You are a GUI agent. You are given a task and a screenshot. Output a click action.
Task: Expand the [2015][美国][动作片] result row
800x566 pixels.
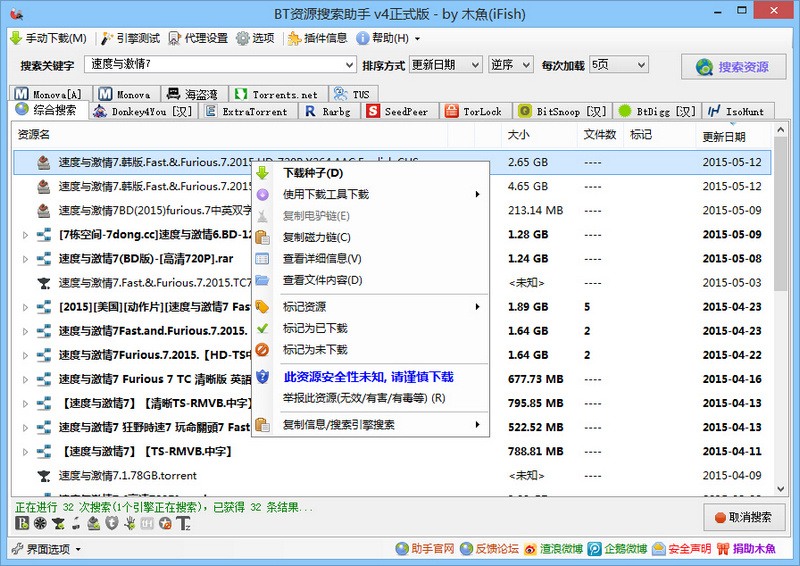[25, 307]
